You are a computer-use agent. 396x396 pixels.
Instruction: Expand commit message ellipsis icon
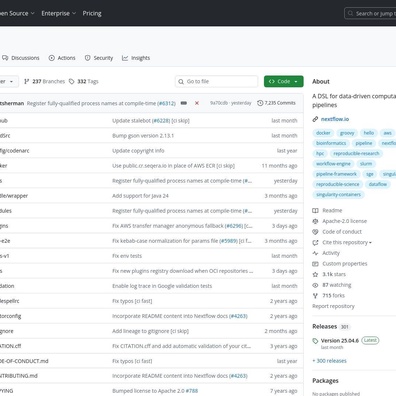[184, 103]
